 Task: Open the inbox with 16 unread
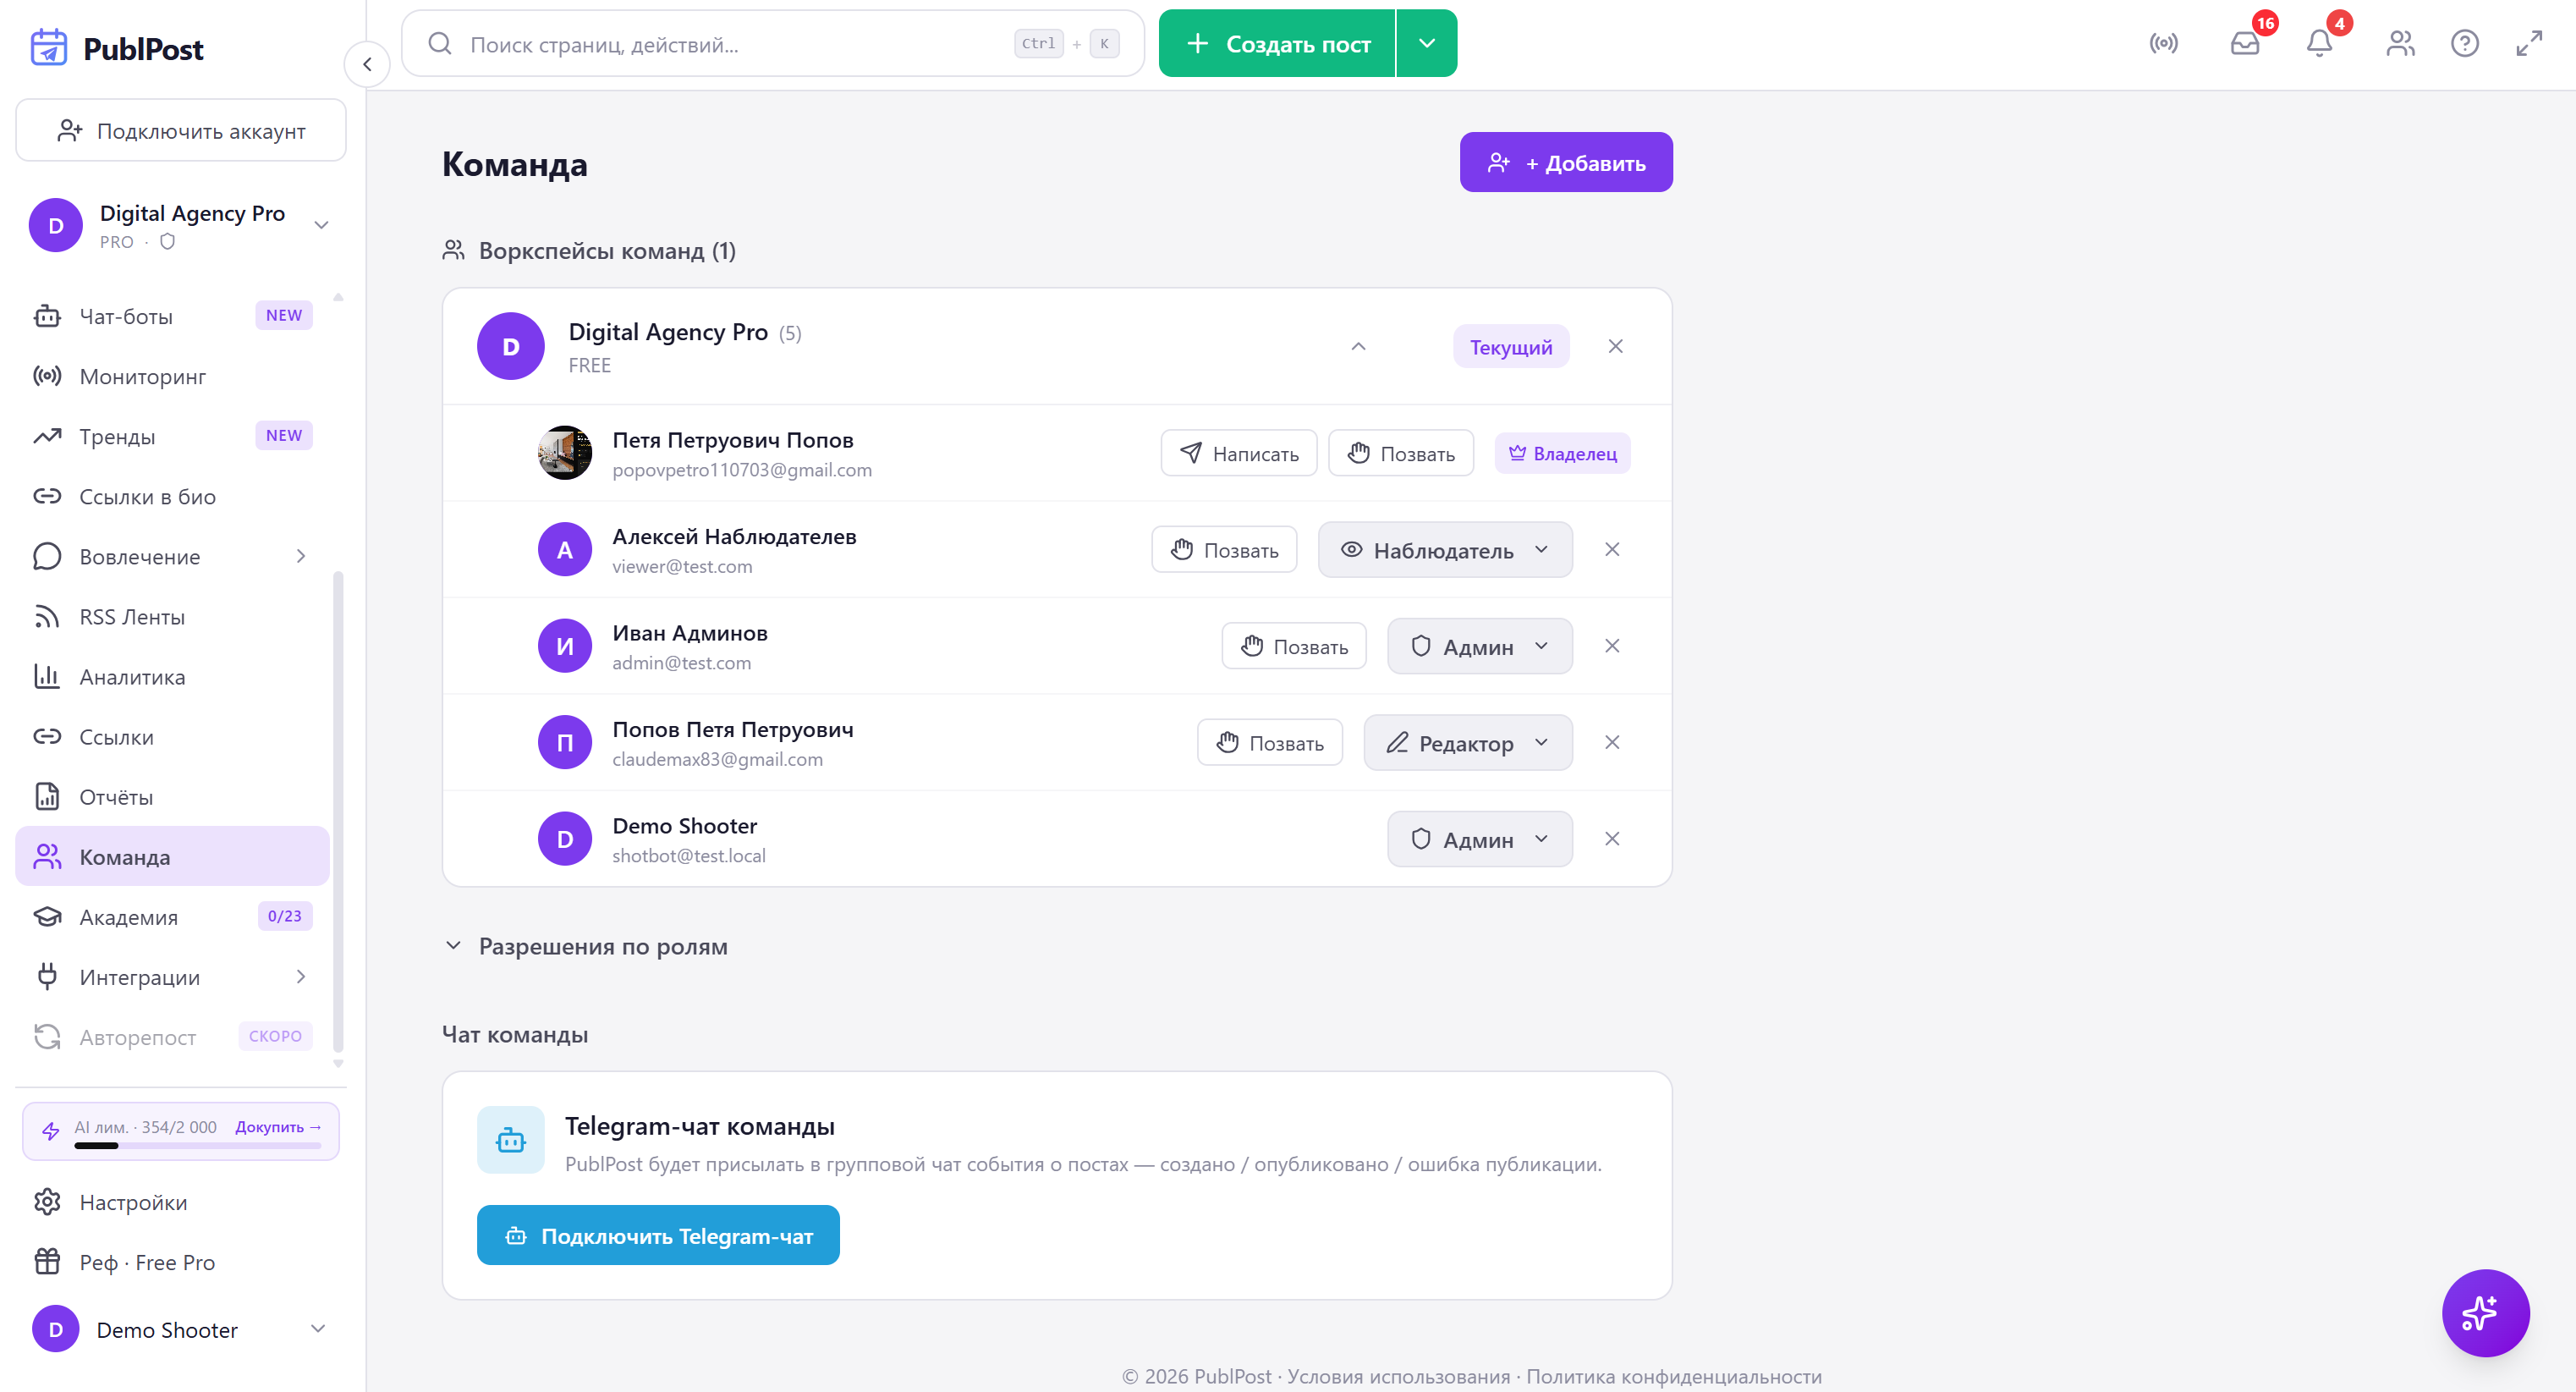pyautogui.click(x=2245, y=44)
